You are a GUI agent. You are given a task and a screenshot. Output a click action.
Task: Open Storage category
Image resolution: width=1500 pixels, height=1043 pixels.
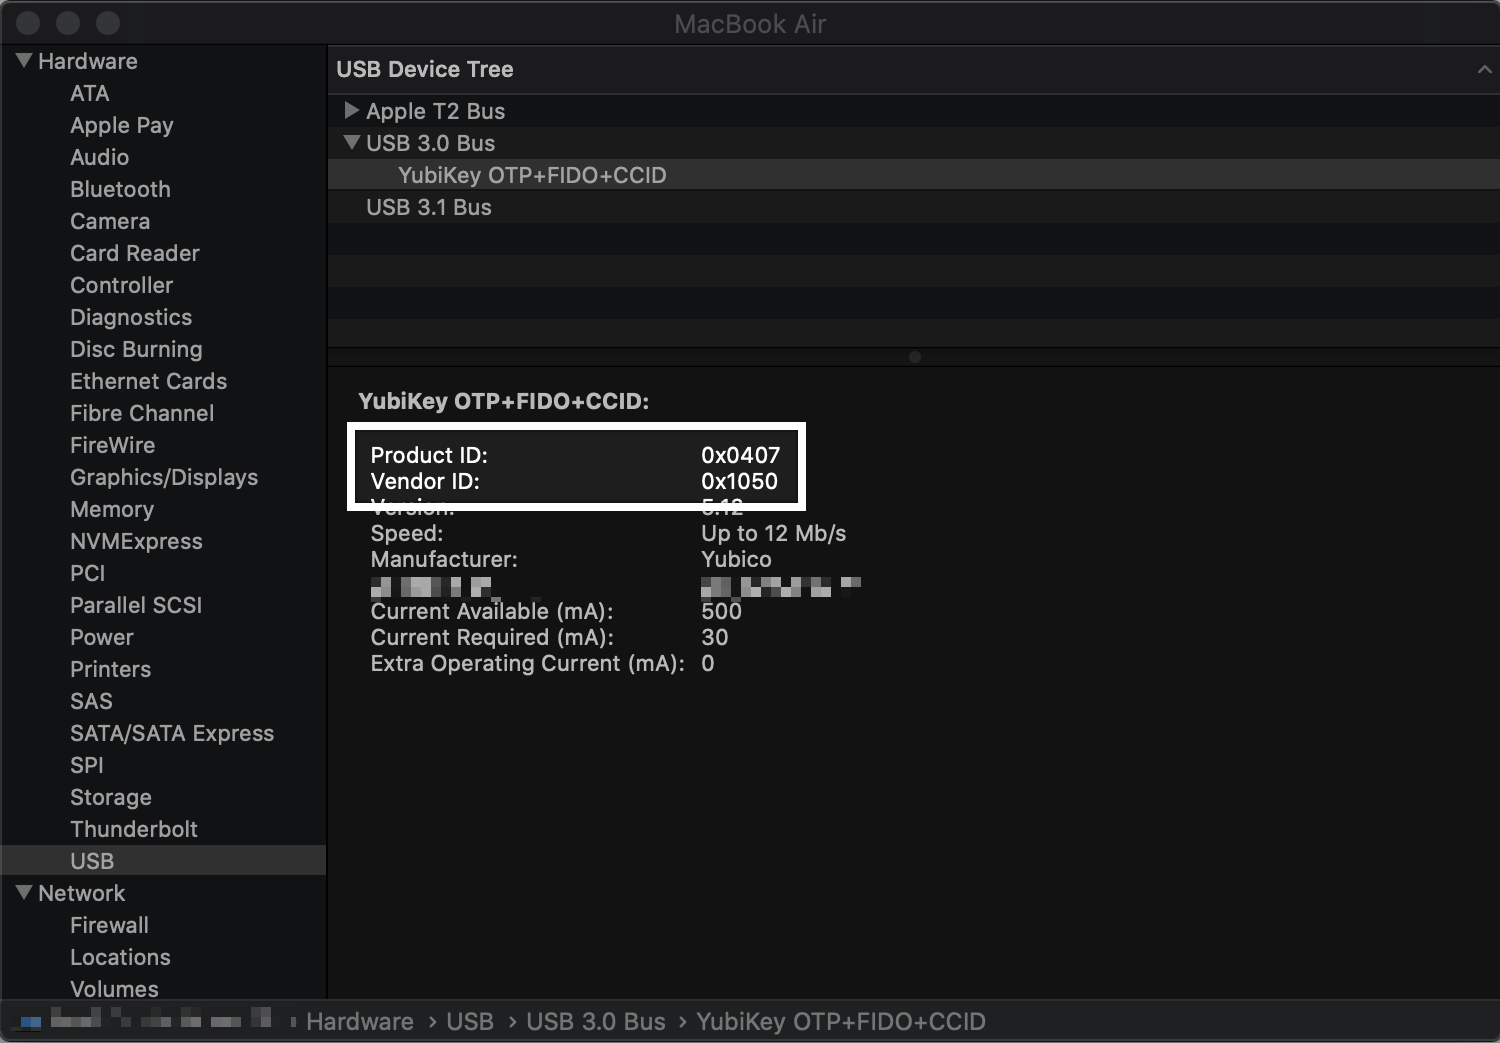pyautogui.click(x=111, y=797)
